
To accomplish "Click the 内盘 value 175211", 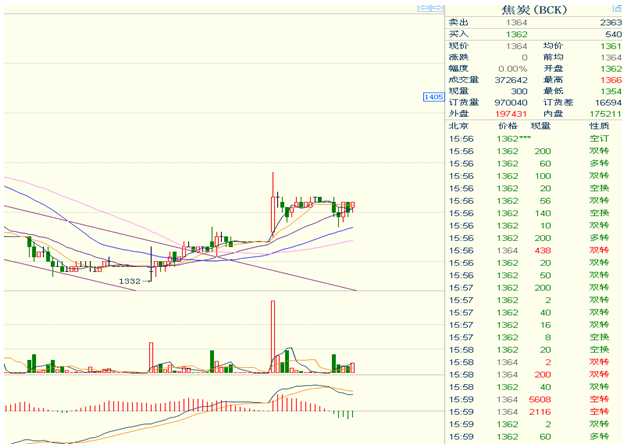I will pyautogui.click(x=605, y=114).
